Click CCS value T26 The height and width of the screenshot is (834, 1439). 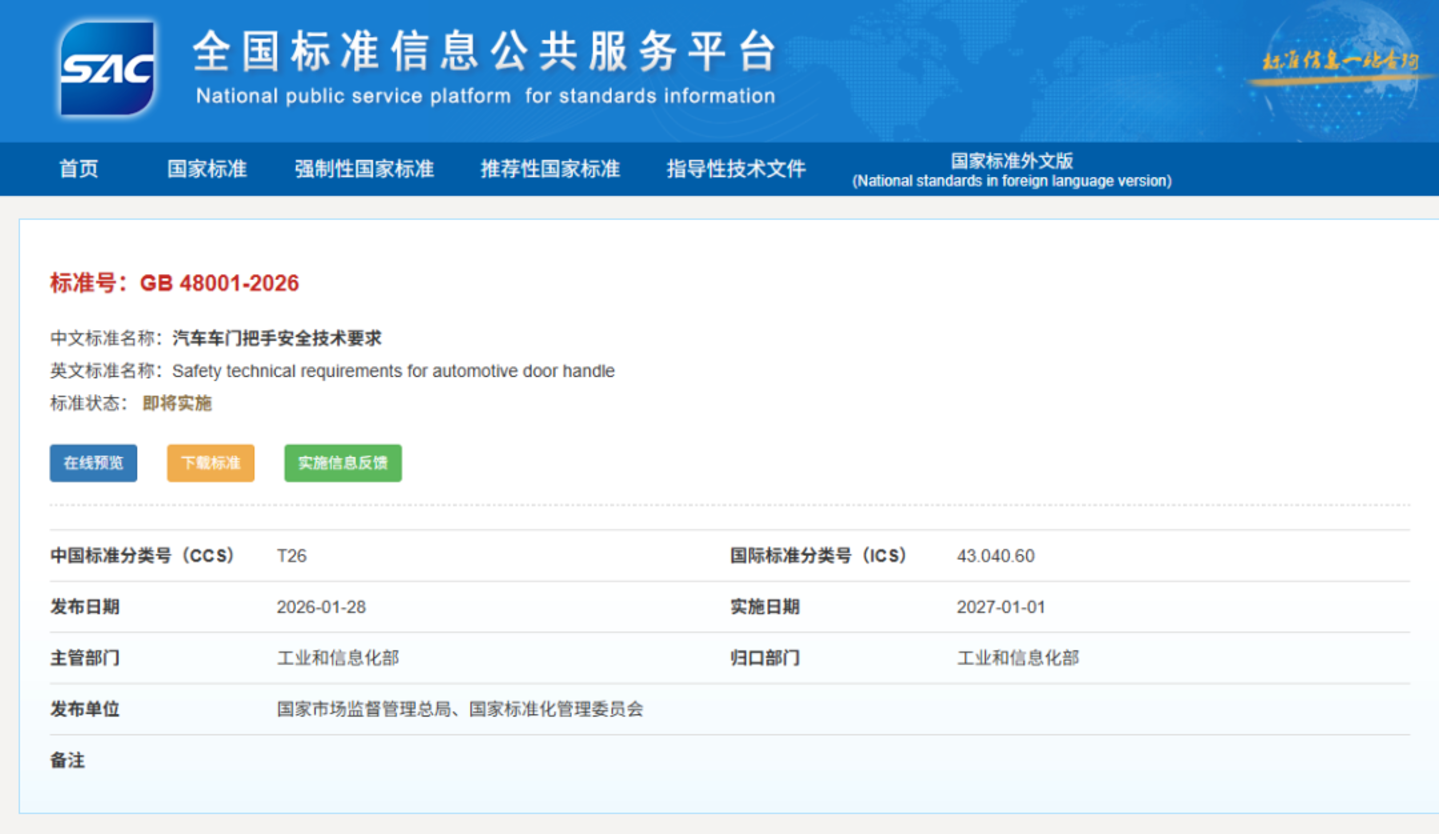point(292,555)
